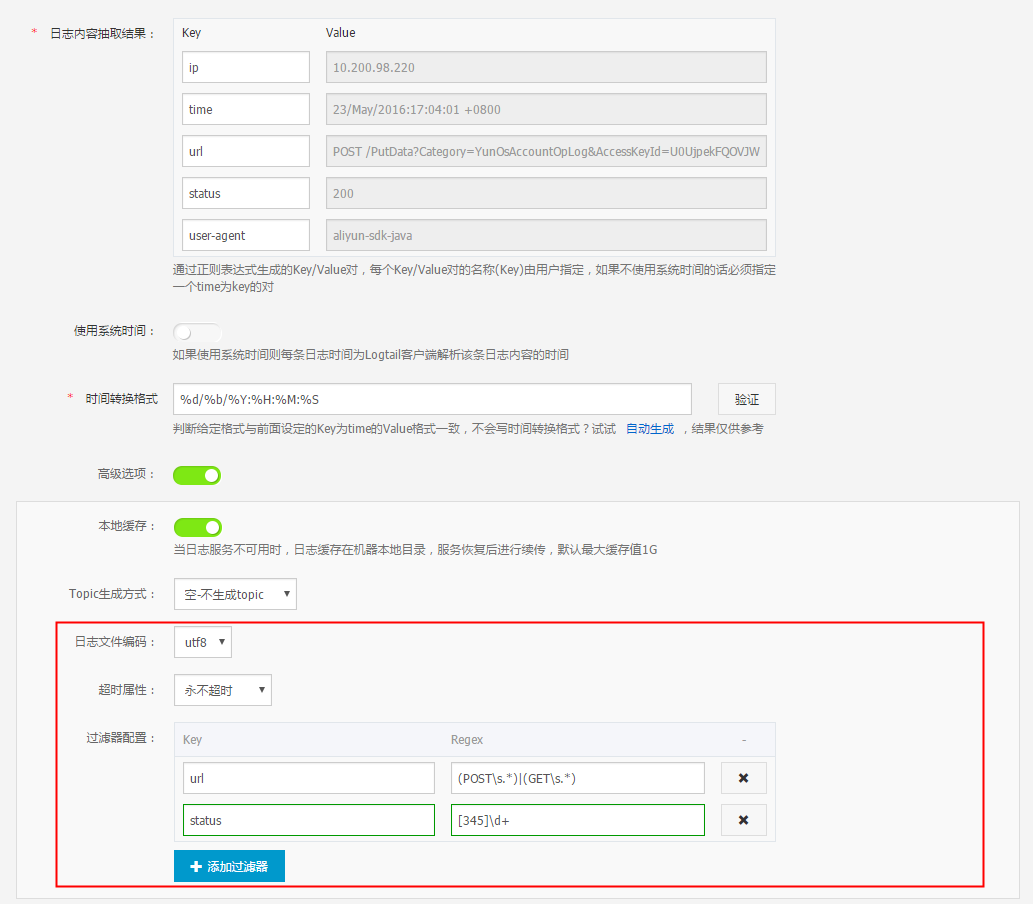Viewport: 1033px width, 904px height.
Task: Open the 日志文件编码 utf8 dropdown
Action: pos(202,642)
